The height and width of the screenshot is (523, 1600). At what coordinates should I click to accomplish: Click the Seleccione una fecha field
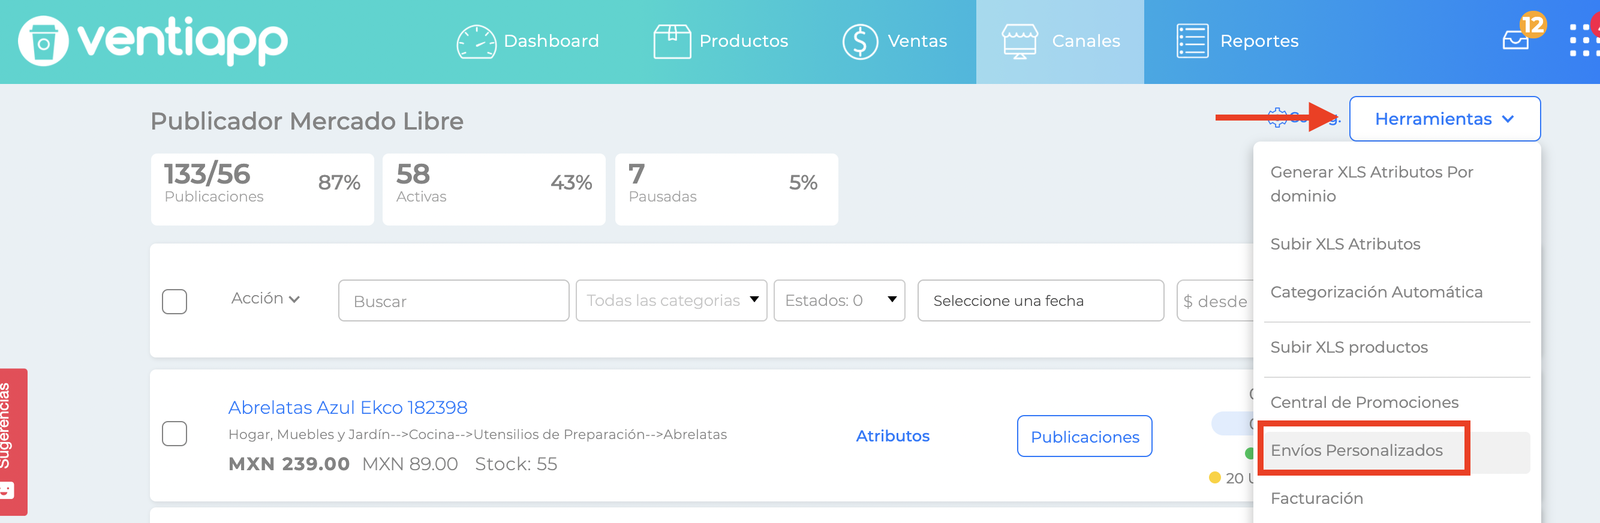1041,300
